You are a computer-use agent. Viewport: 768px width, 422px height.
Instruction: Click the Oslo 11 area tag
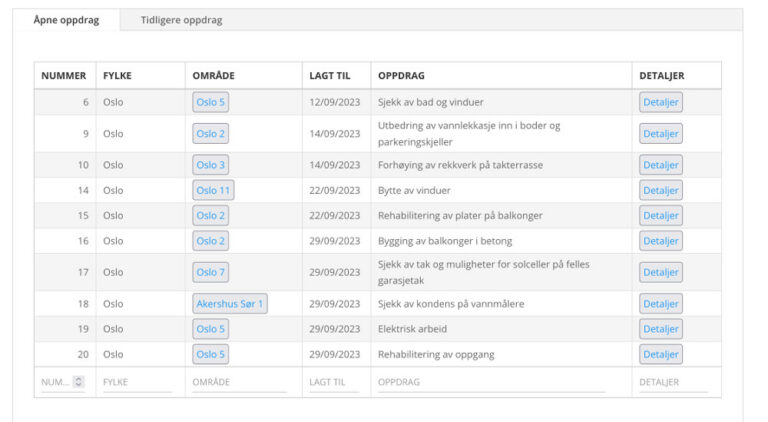(213, 190)
